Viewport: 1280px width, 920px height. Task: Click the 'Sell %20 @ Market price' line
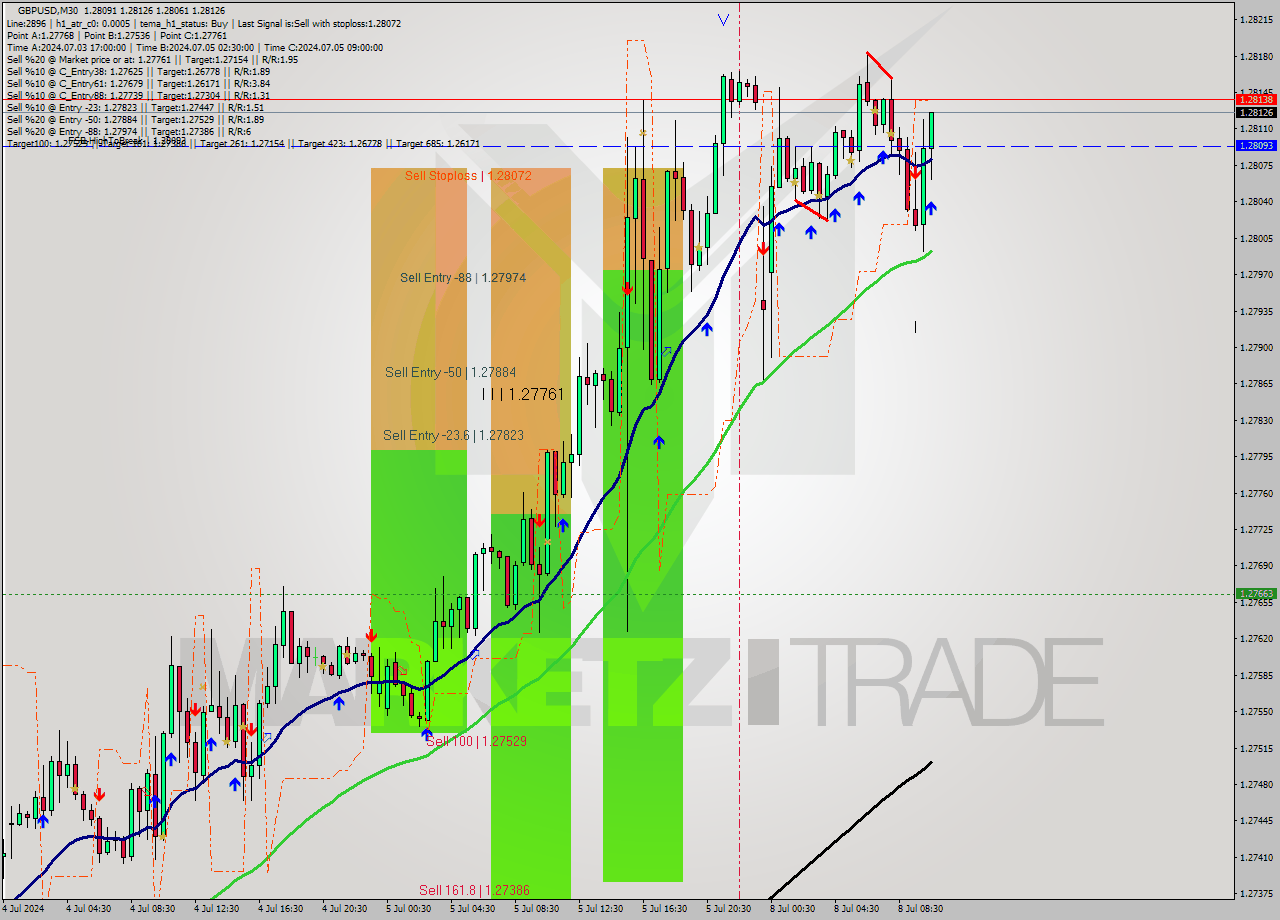click(152, 59)
